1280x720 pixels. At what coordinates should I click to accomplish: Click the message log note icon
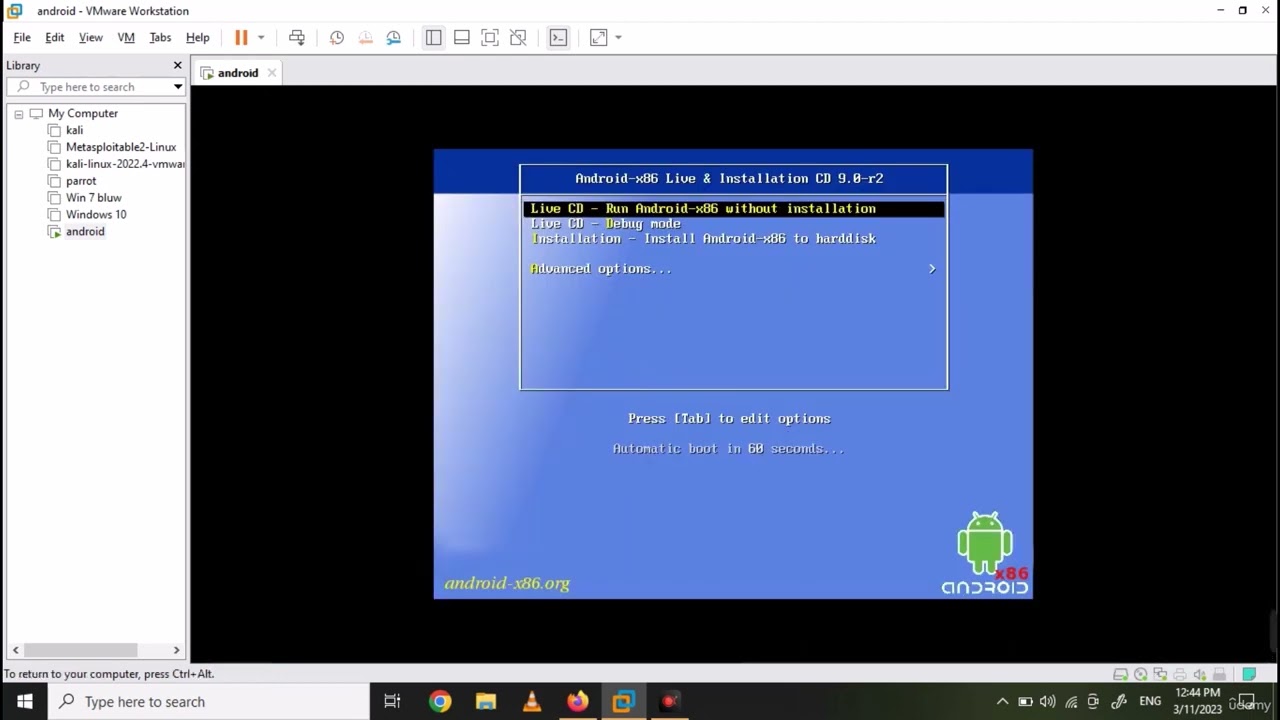pyautogui.click(x=1249, y=674)
